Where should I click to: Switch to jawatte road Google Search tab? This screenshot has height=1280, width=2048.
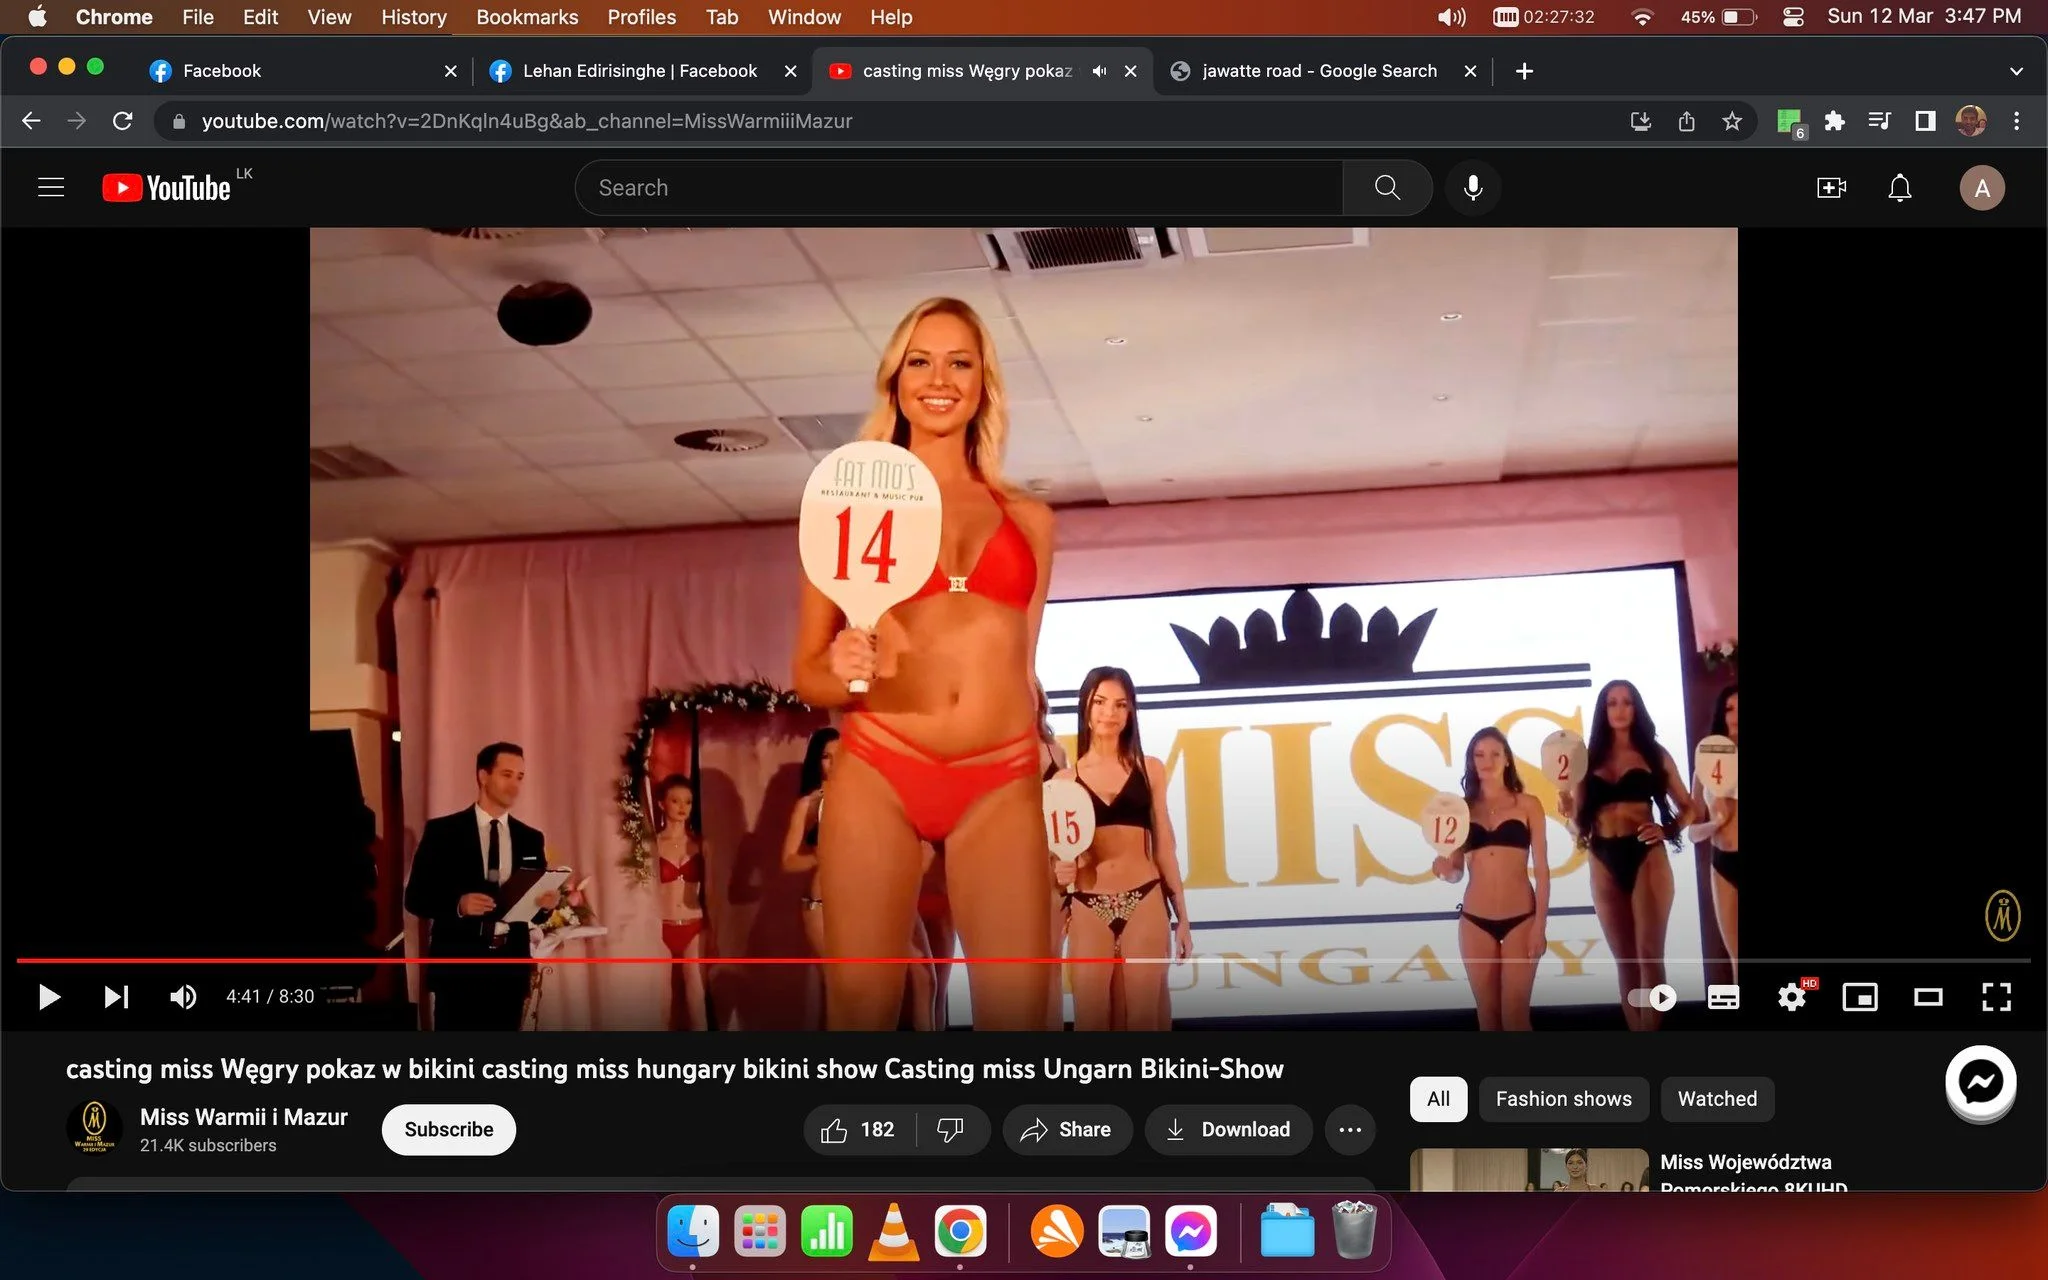click(1320, 71)
